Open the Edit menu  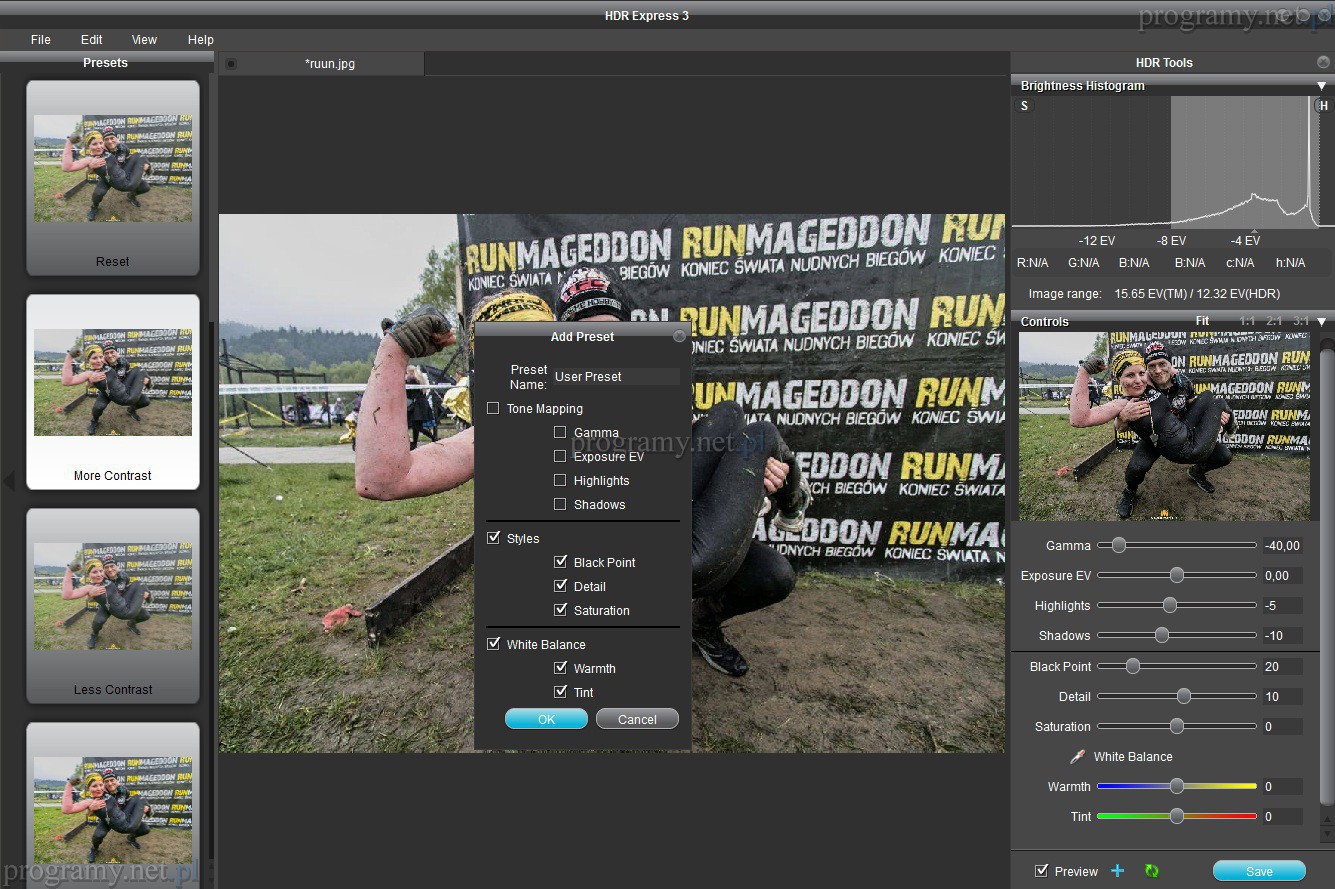(x=92, y=40)
